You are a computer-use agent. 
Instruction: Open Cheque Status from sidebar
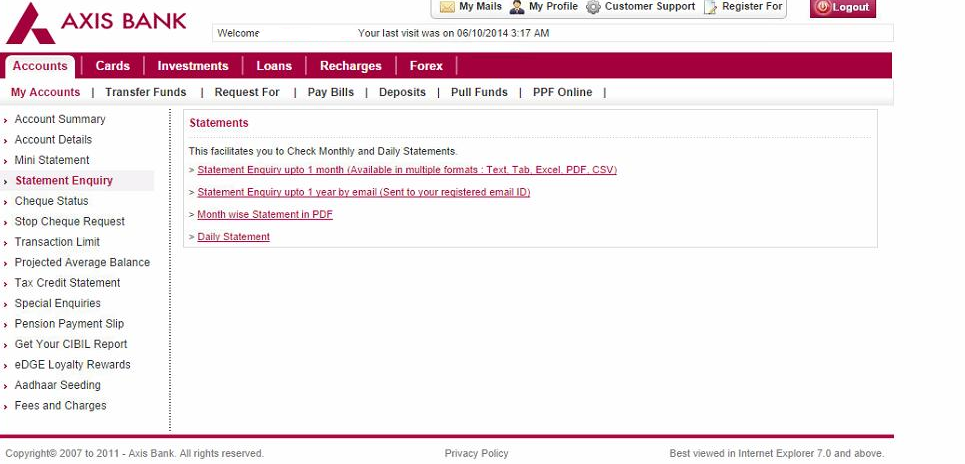pyautogui.click(x=51, y=201)
